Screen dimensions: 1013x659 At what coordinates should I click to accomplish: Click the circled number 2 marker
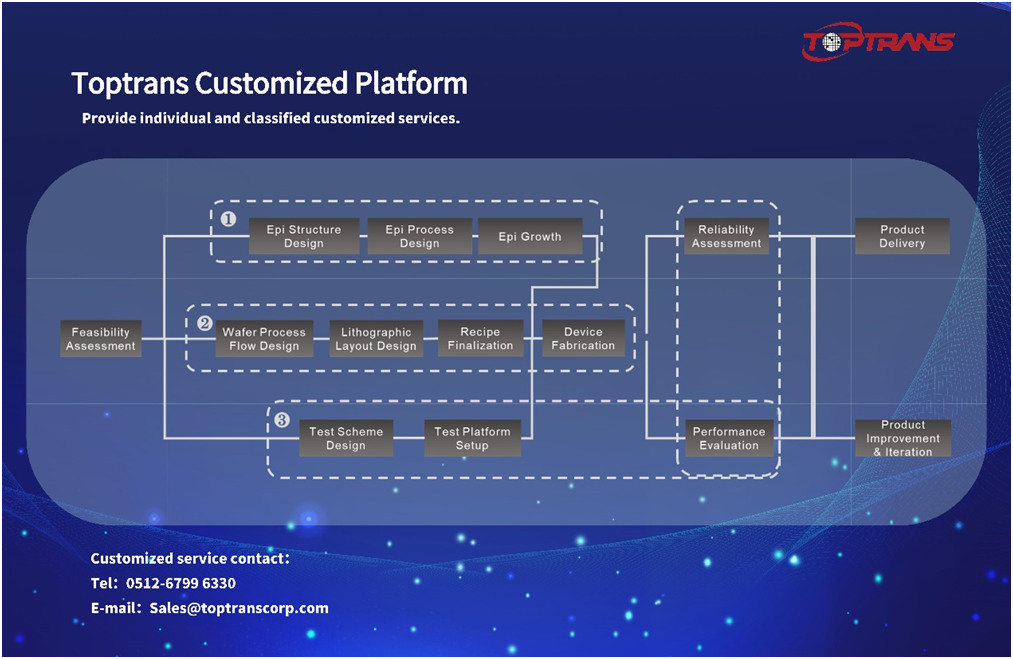coord(204,323)
